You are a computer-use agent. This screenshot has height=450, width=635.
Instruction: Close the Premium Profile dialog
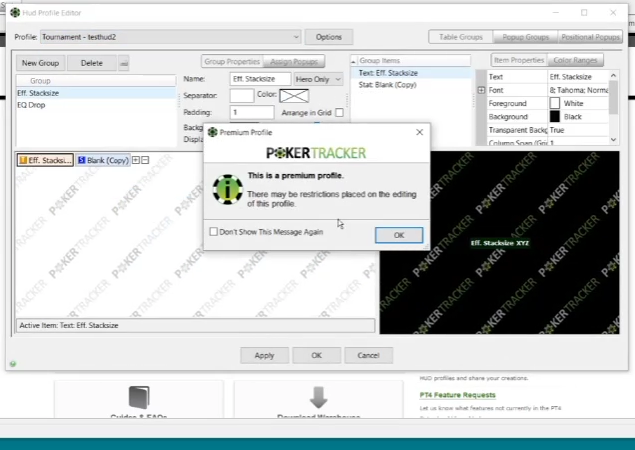coord(420,132)
